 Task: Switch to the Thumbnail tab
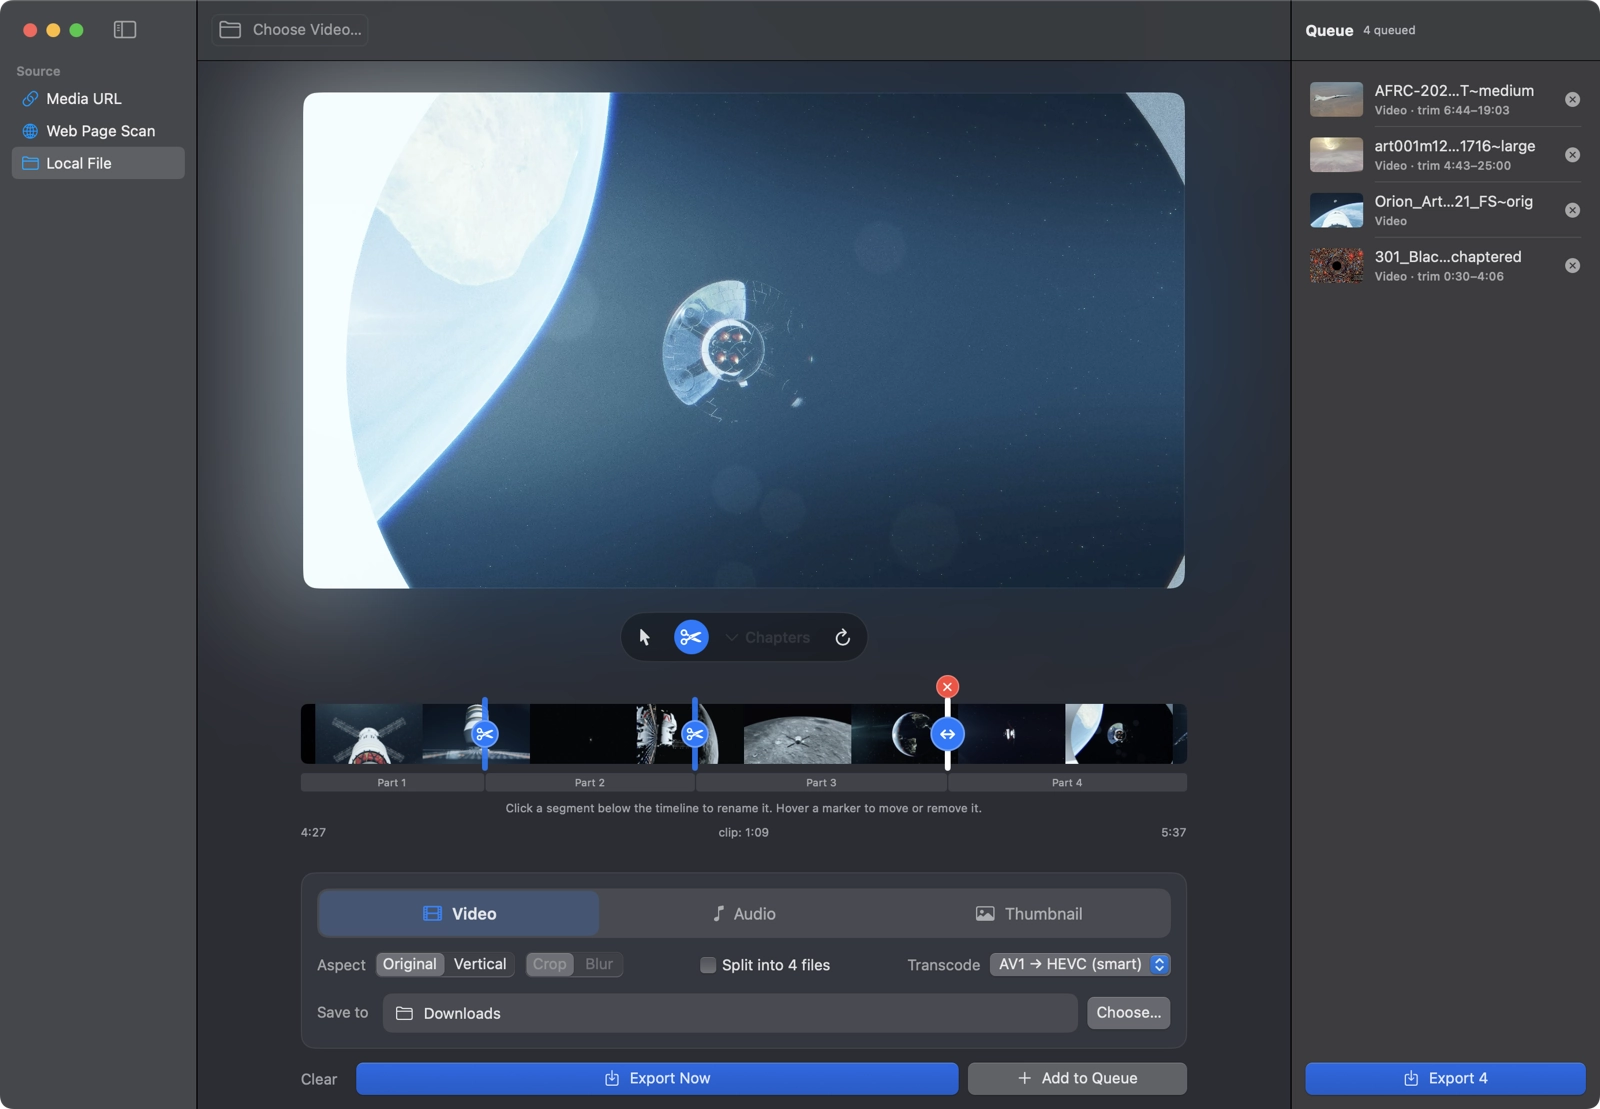[1028, 914]
